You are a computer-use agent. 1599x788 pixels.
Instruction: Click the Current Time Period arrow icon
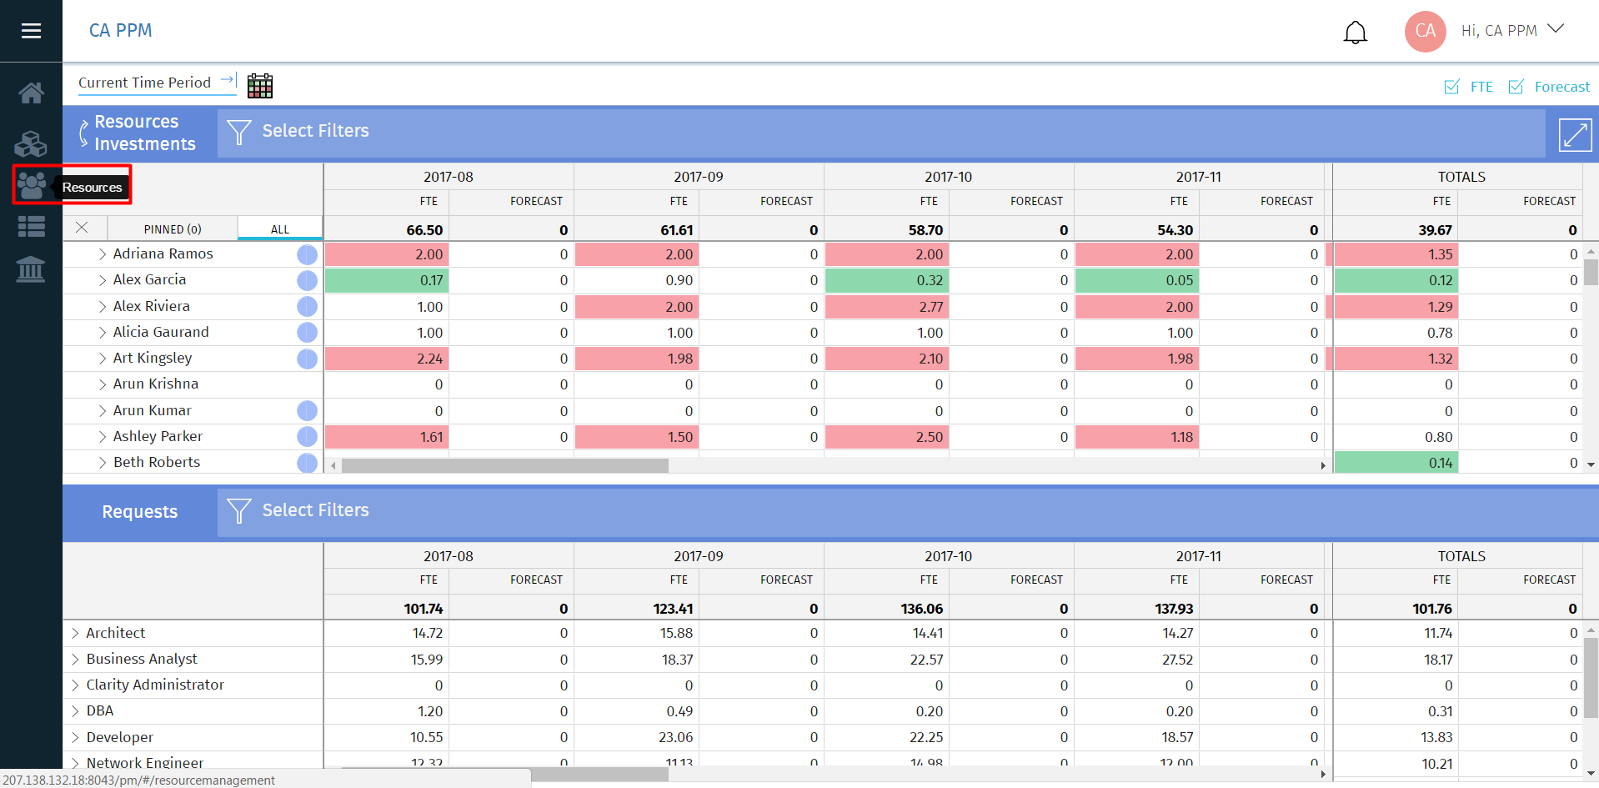tap(228, 80)
